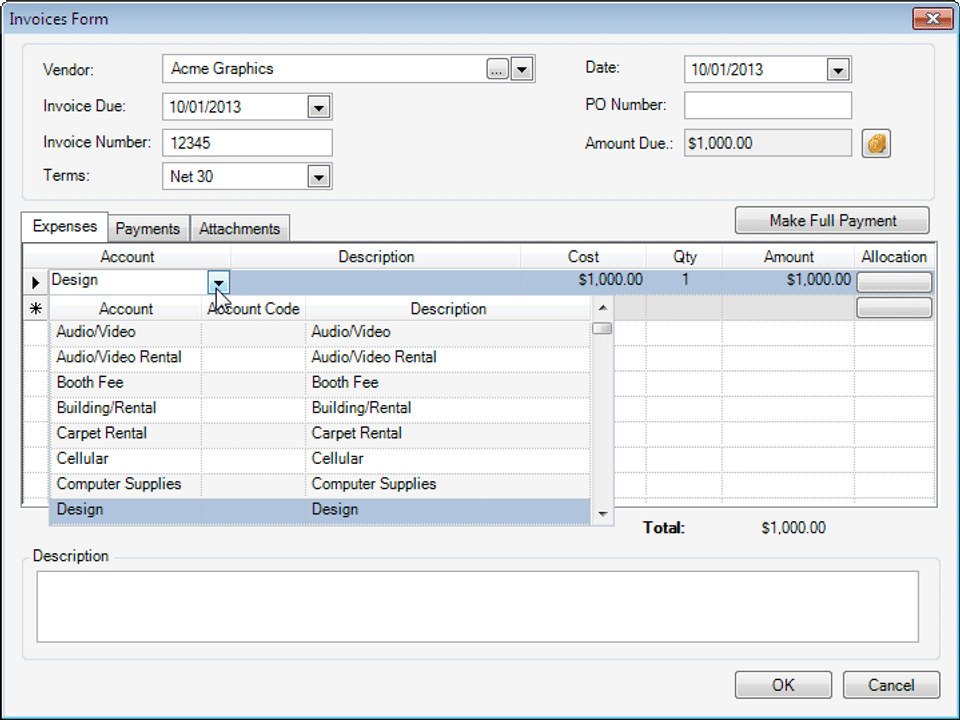The height and width of the screenshot is (720, 960).
Task: Open vendor lookup ellipsis button
Action: pyautogui.click(x=497, y=69)
